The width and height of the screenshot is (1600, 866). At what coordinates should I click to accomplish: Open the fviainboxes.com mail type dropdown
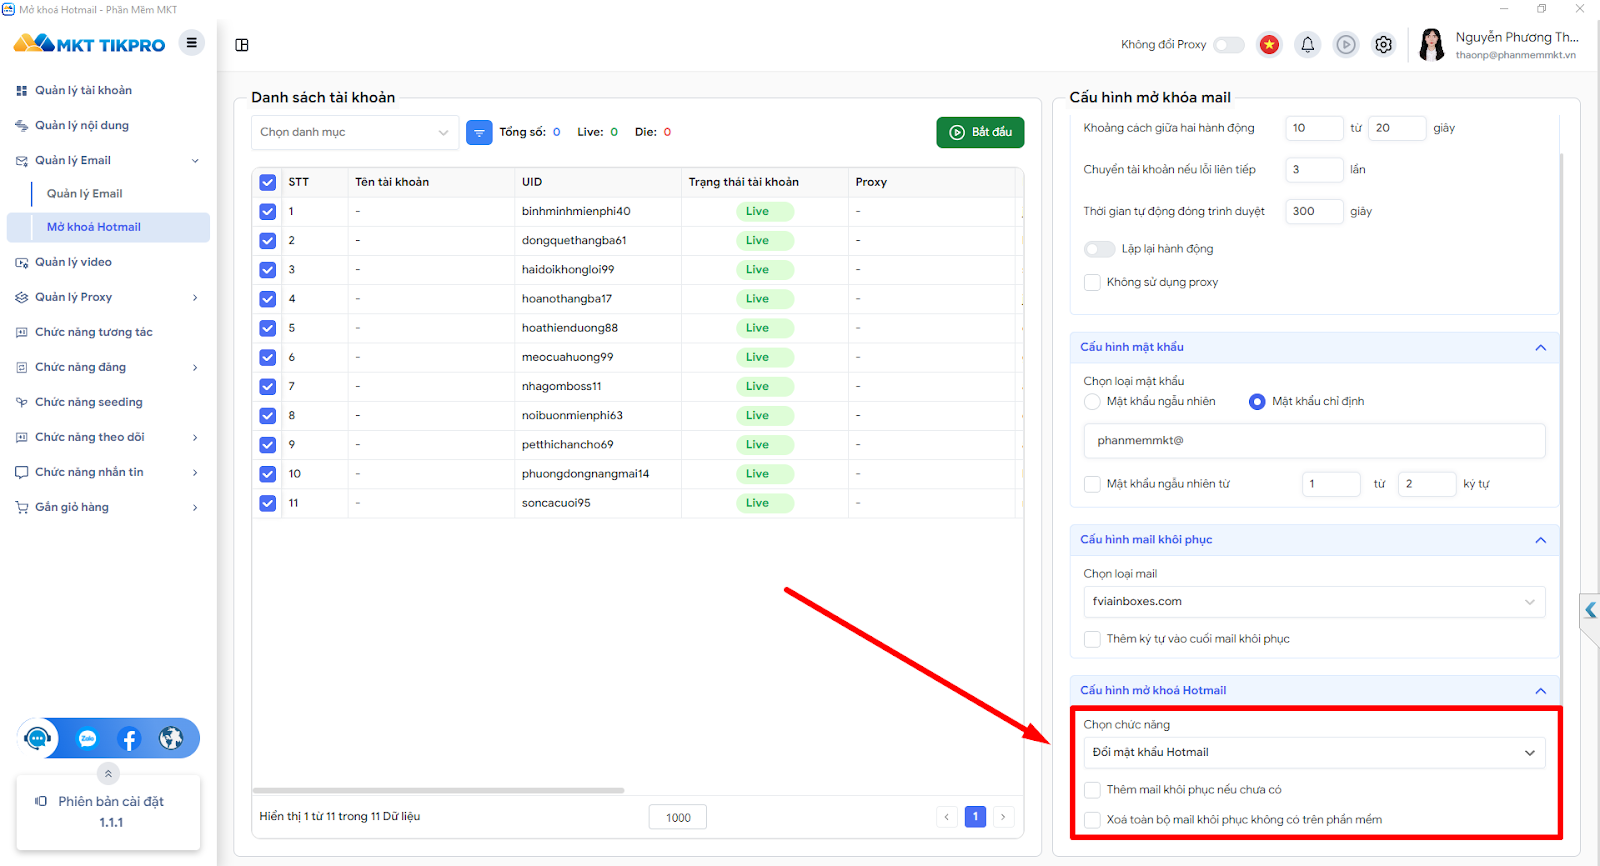pos(1314,602)
